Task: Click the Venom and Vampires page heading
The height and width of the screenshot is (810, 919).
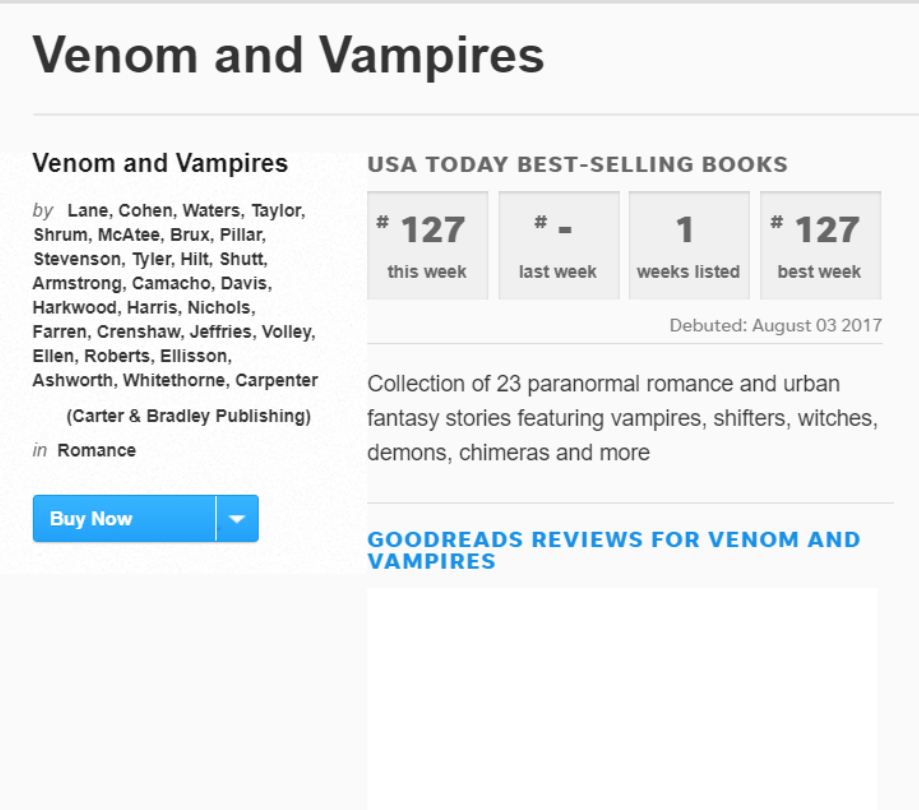Action: tap(289, 56)
